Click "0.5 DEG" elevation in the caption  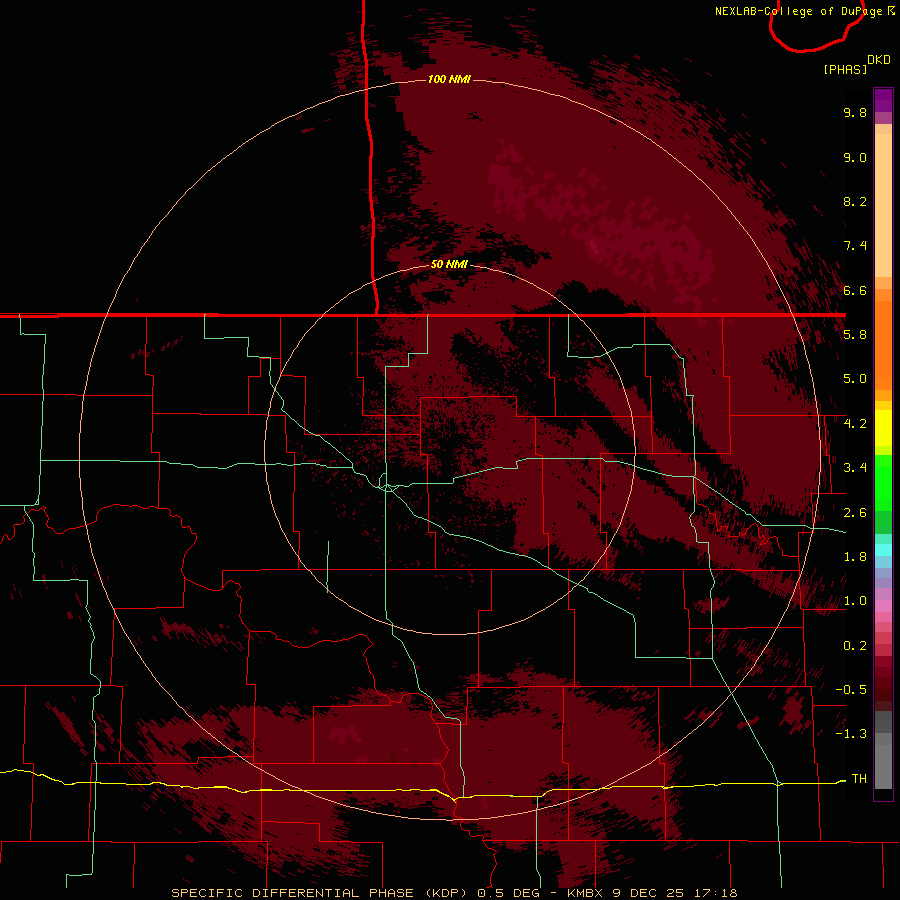click(x=509, y=893)
